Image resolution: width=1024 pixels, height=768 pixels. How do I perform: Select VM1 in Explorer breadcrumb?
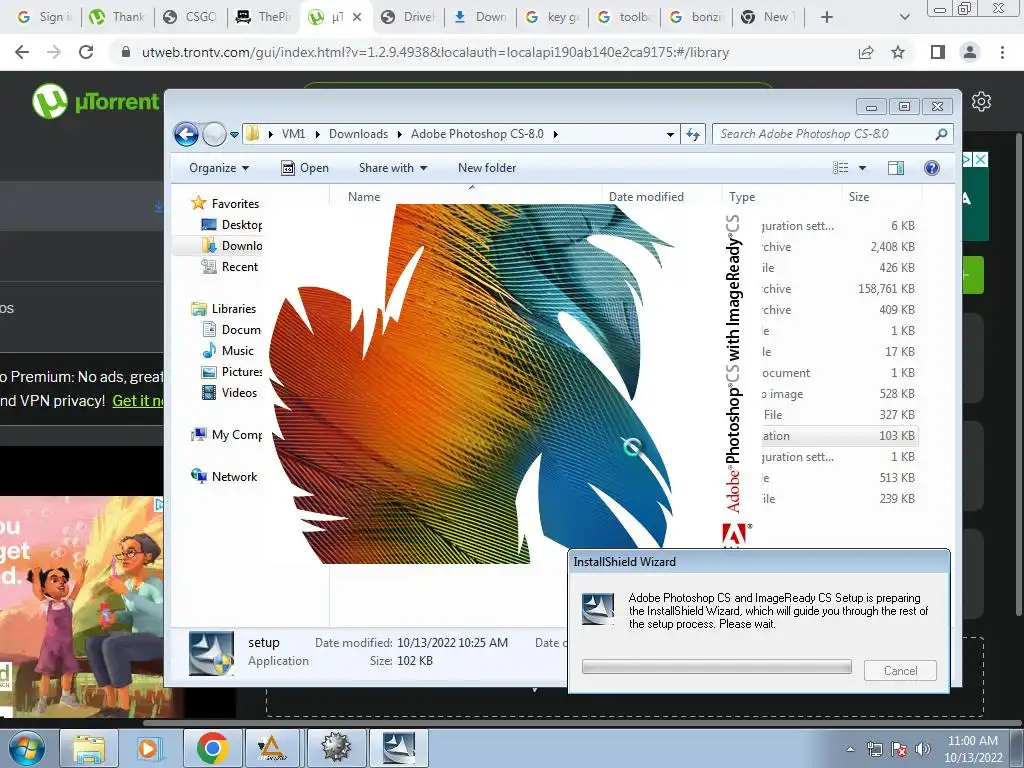[x=293, y=134]
